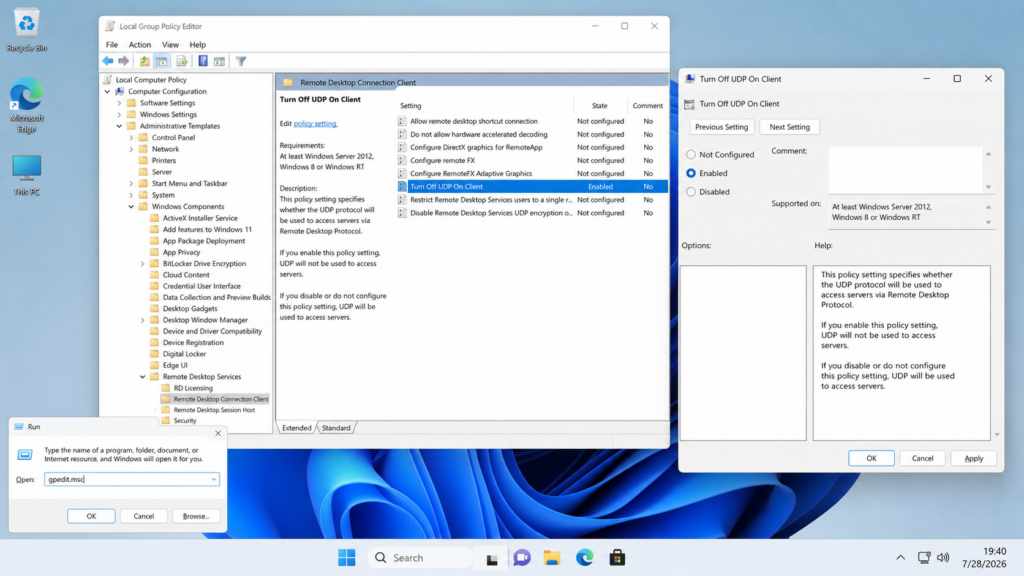The height and width of the screenshot is (576, 1024).
Task: Expand the Control Panel tree node
Action: (131, 138)
